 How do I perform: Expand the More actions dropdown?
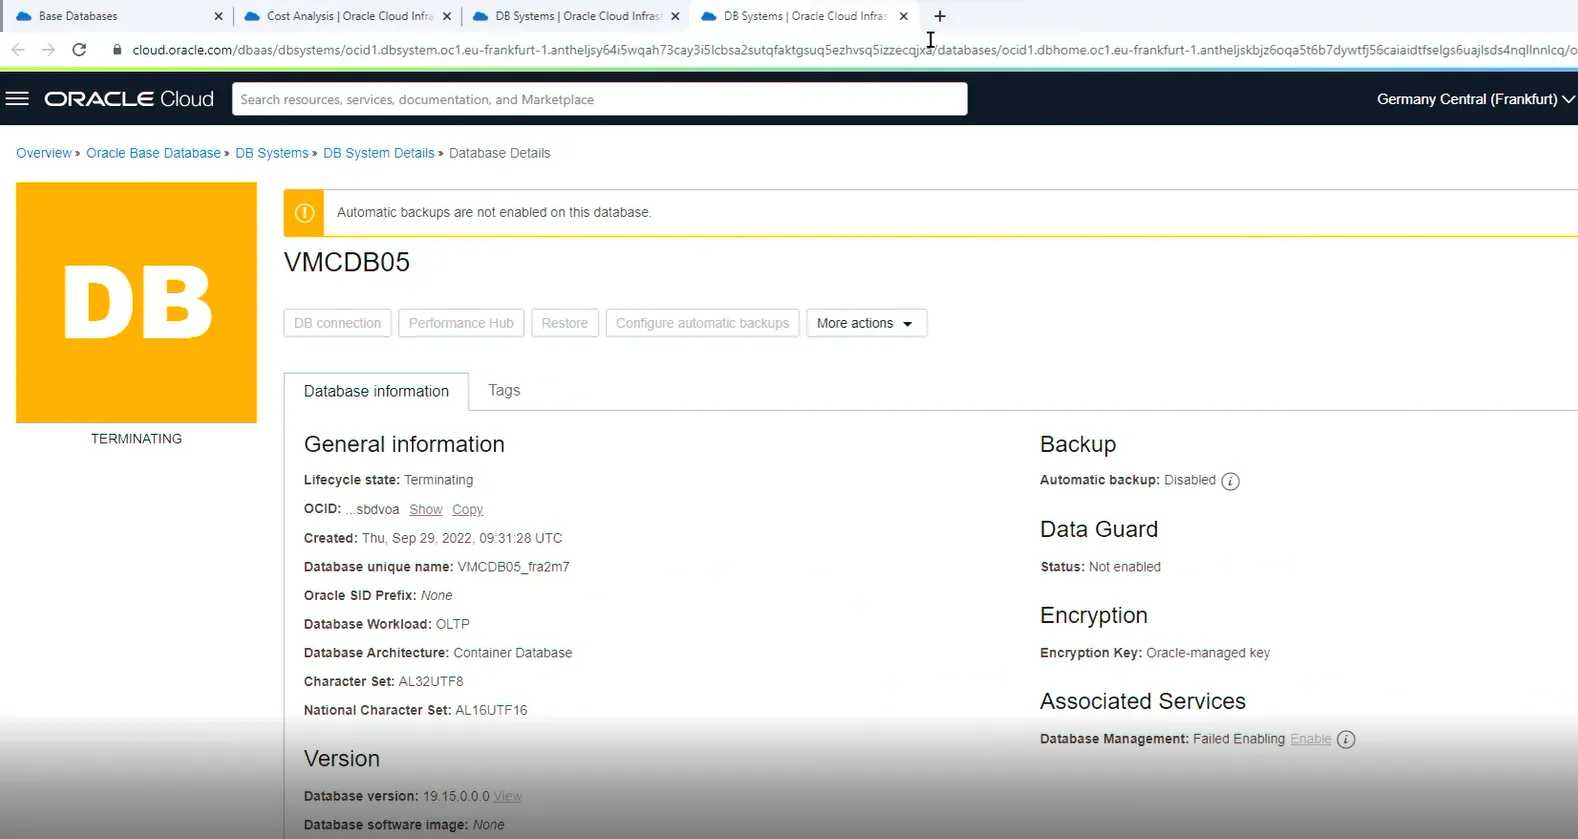pos(866,323)
